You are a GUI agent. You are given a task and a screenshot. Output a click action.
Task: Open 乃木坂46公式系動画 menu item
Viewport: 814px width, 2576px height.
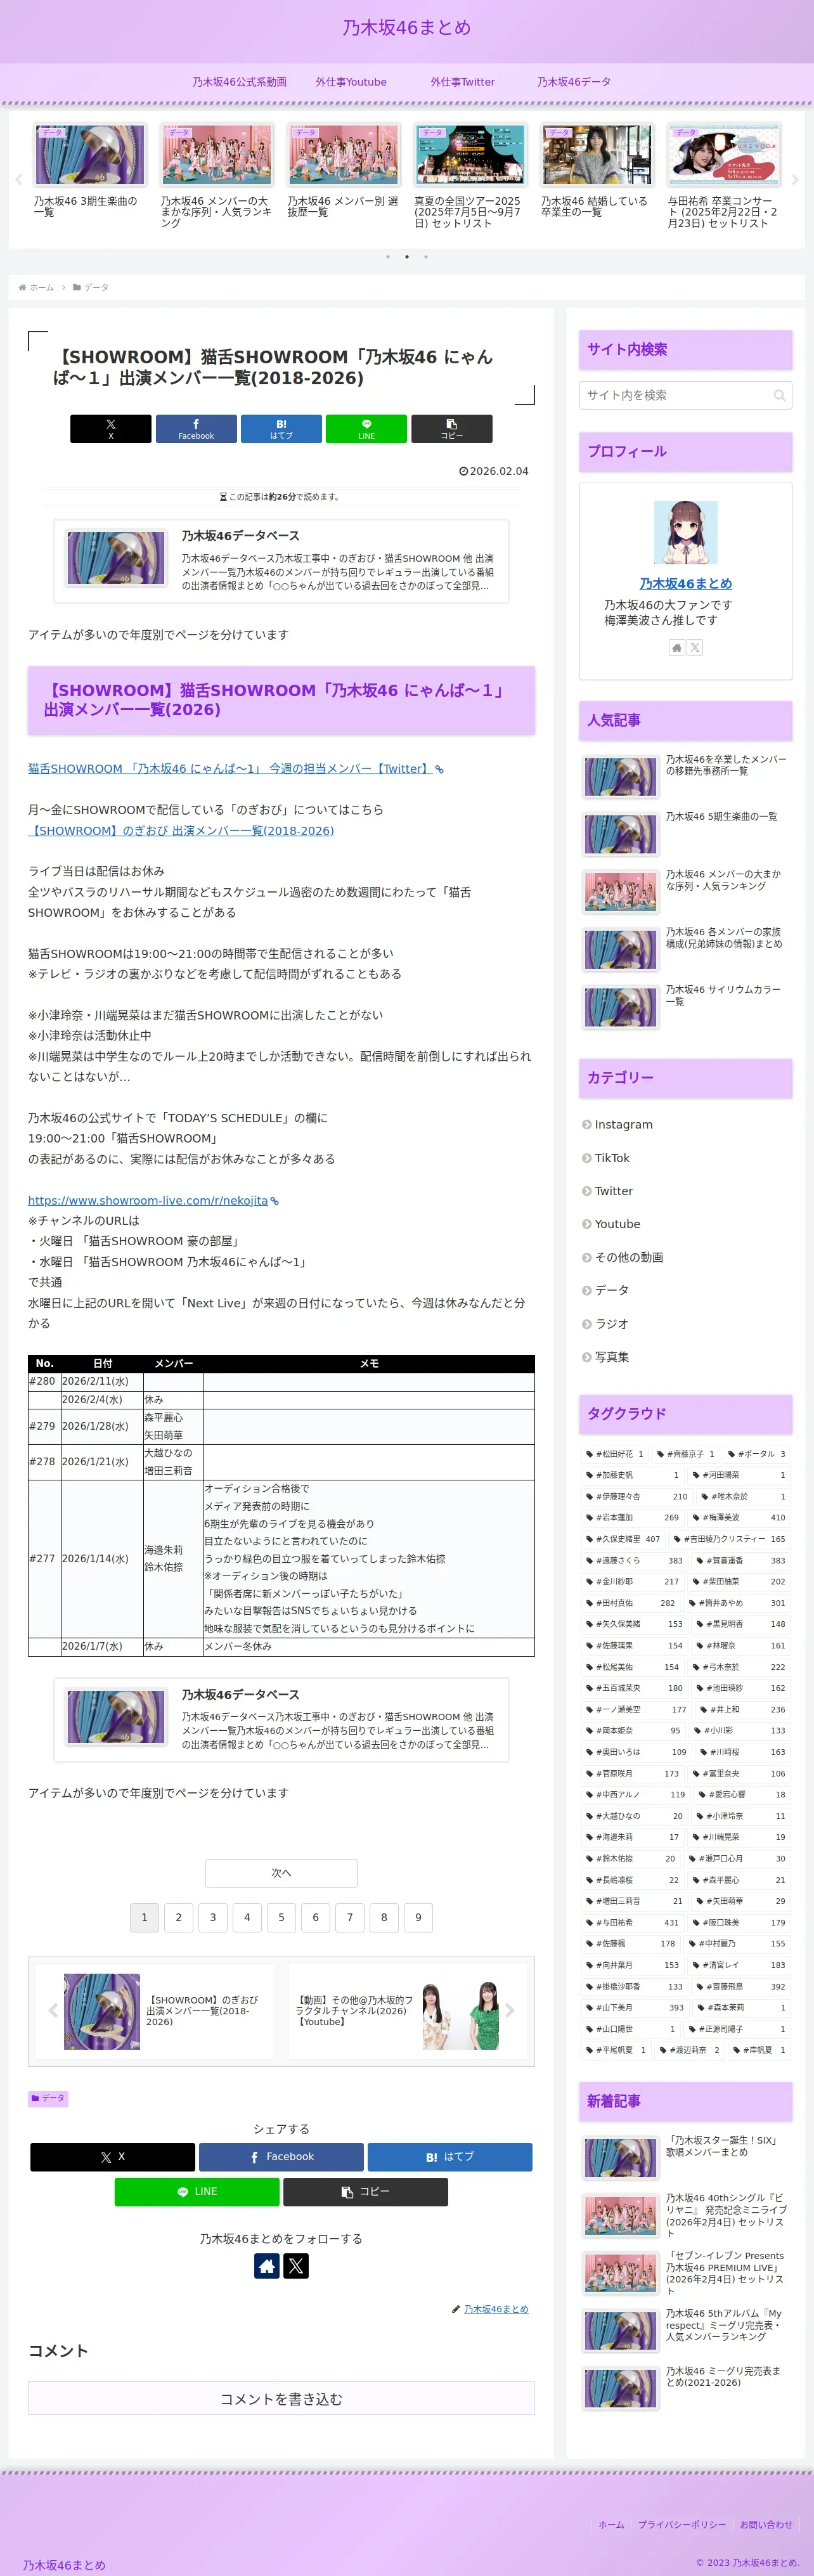(239, 82)
